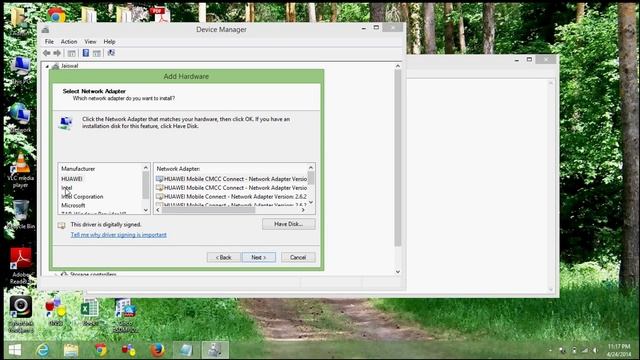
Task: Click the Jaiswal computer name in tree
Action: click(x=69, y=66)
